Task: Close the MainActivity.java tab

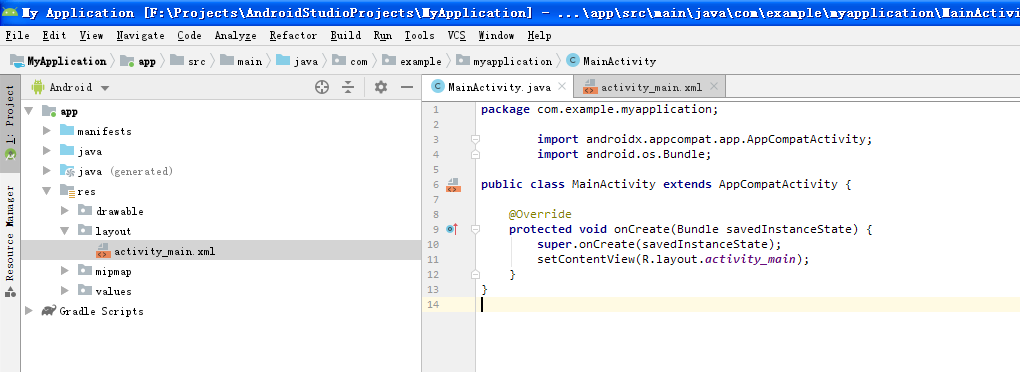Action: (x=563, y=86)
